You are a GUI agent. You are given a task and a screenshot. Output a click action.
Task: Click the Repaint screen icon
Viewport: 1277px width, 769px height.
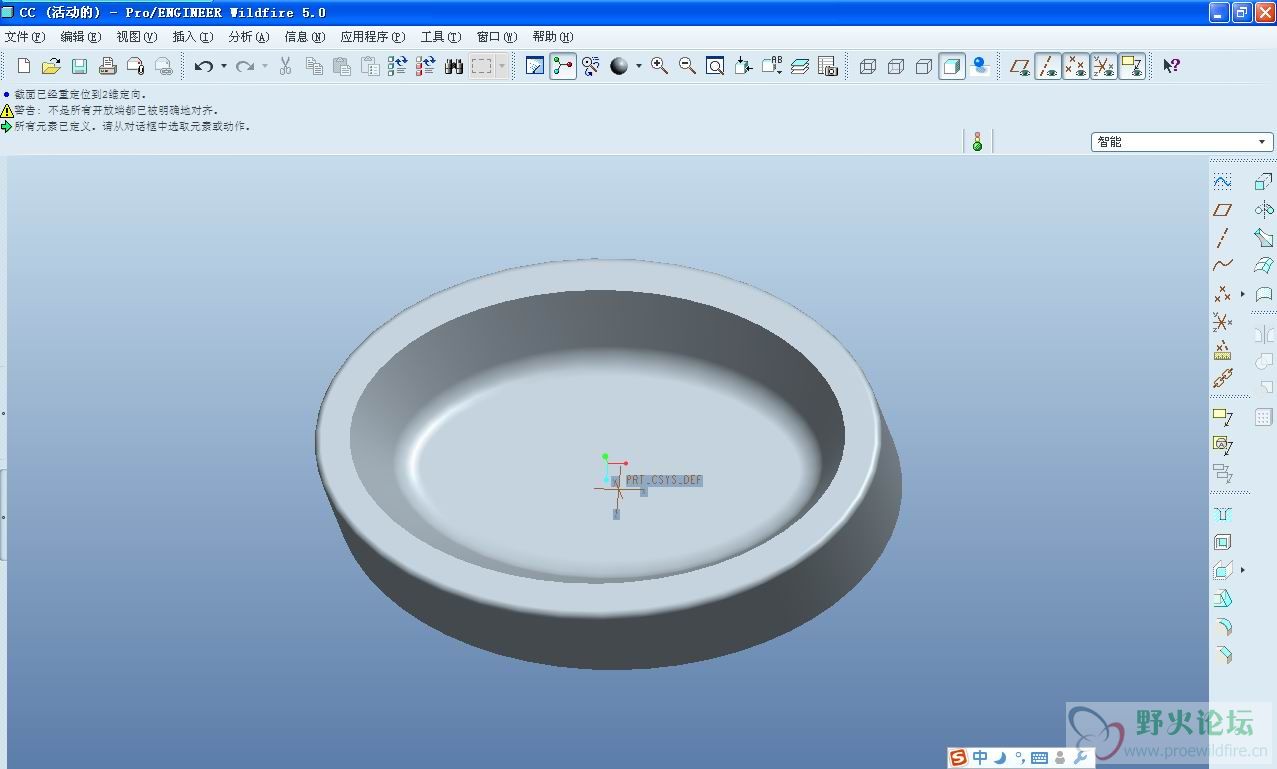535,66
